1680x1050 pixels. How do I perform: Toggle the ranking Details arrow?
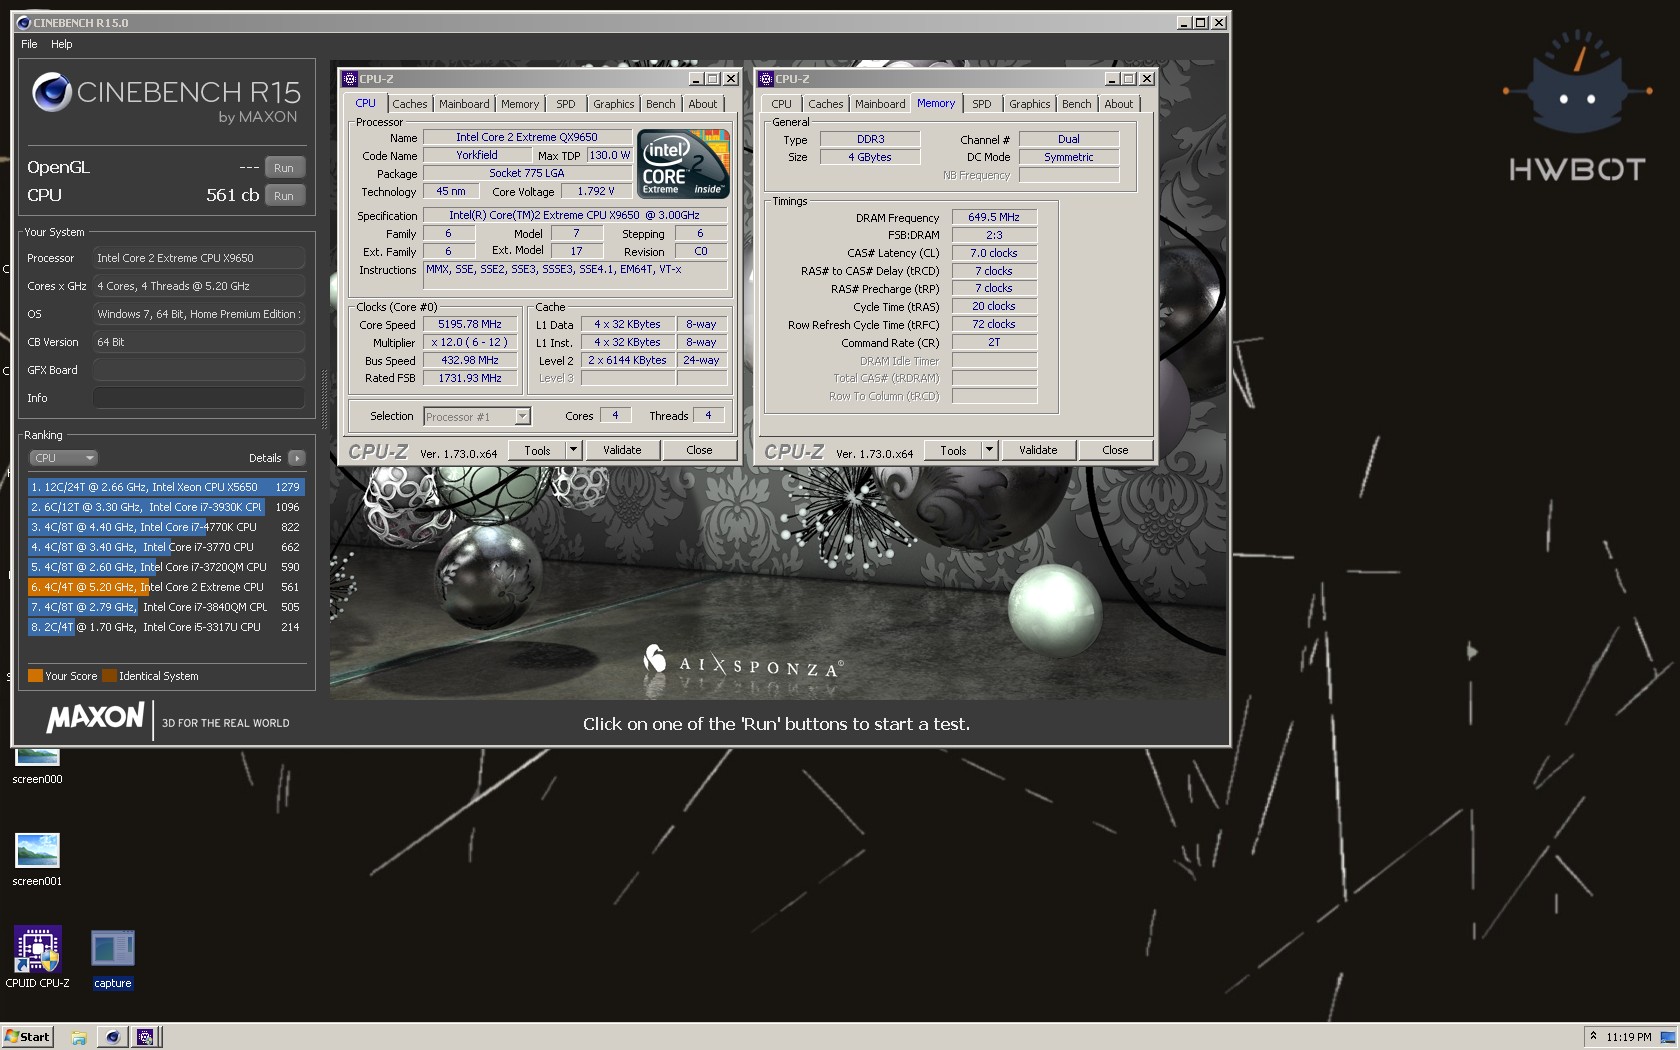pyautogui.click(x=296, y=458)
